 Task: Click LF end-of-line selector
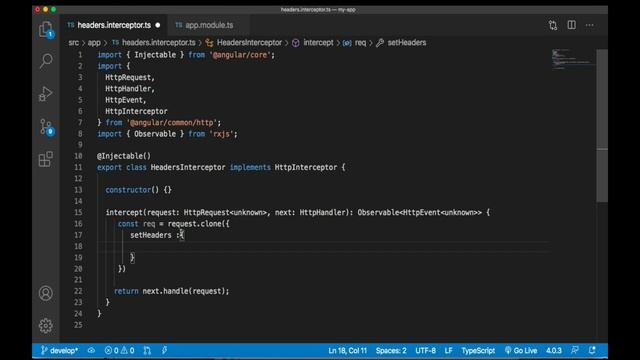448,351
